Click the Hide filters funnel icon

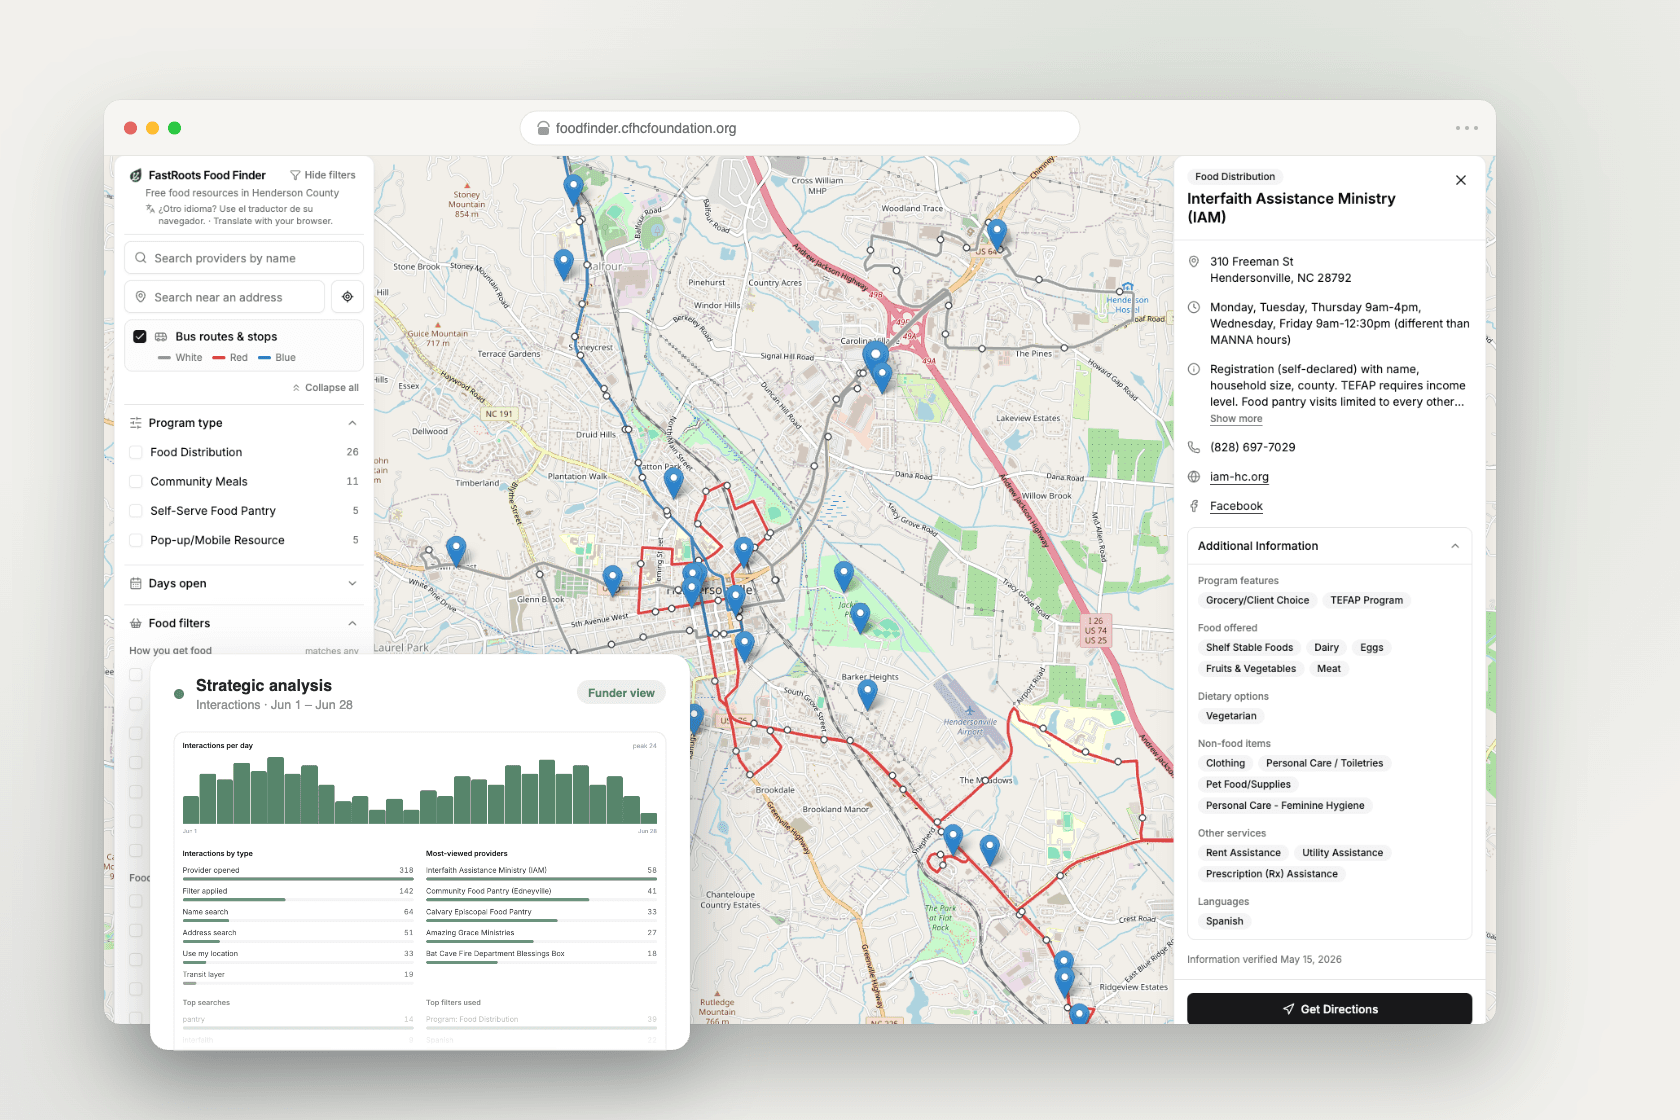click(x=295, y=175)
